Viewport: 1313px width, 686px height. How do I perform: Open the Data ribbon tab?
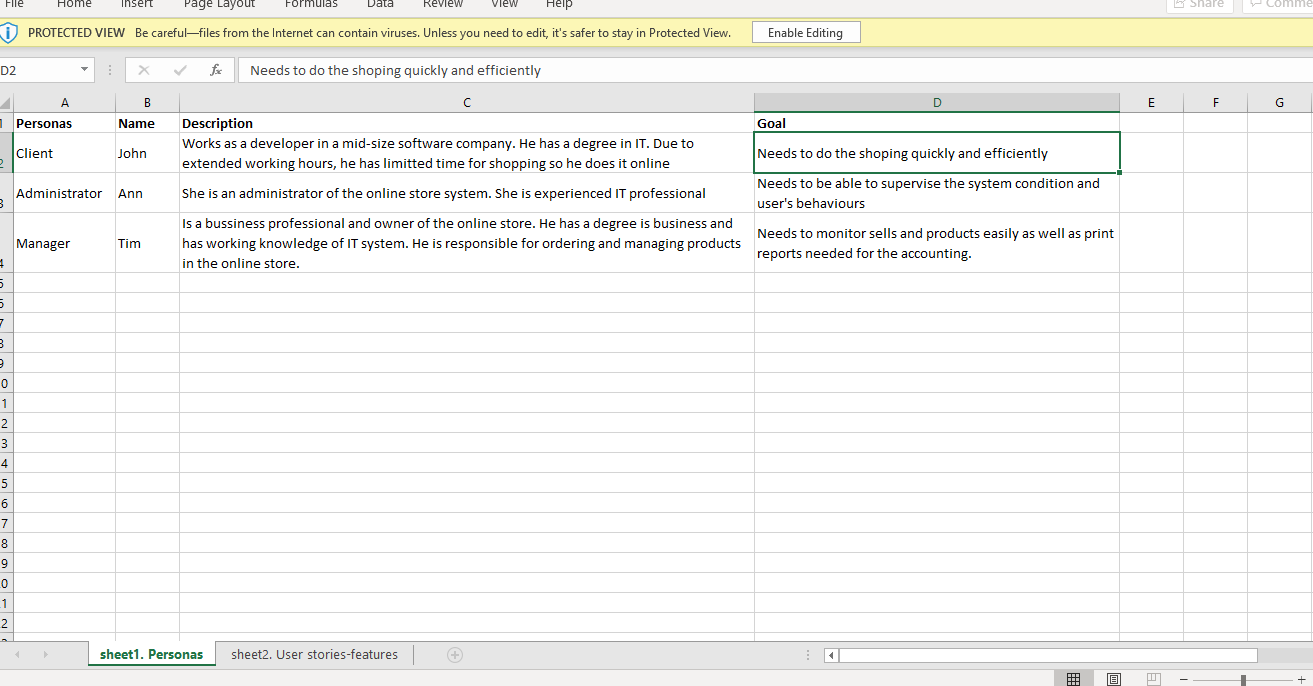tap(380, 5)
